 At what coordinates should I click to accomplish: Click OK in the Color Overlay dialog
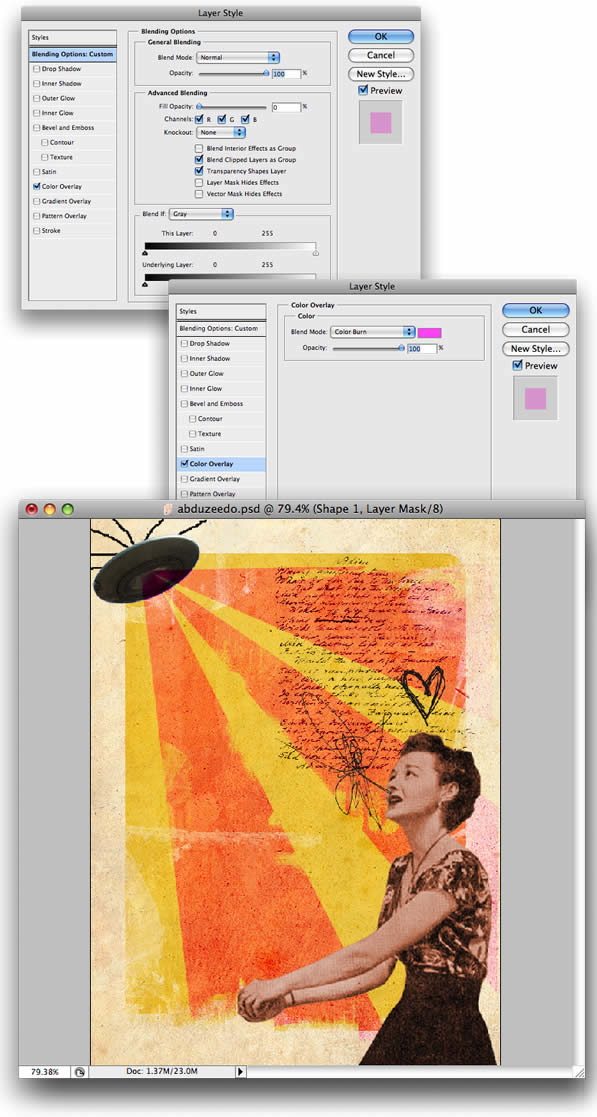coord(536,311)
